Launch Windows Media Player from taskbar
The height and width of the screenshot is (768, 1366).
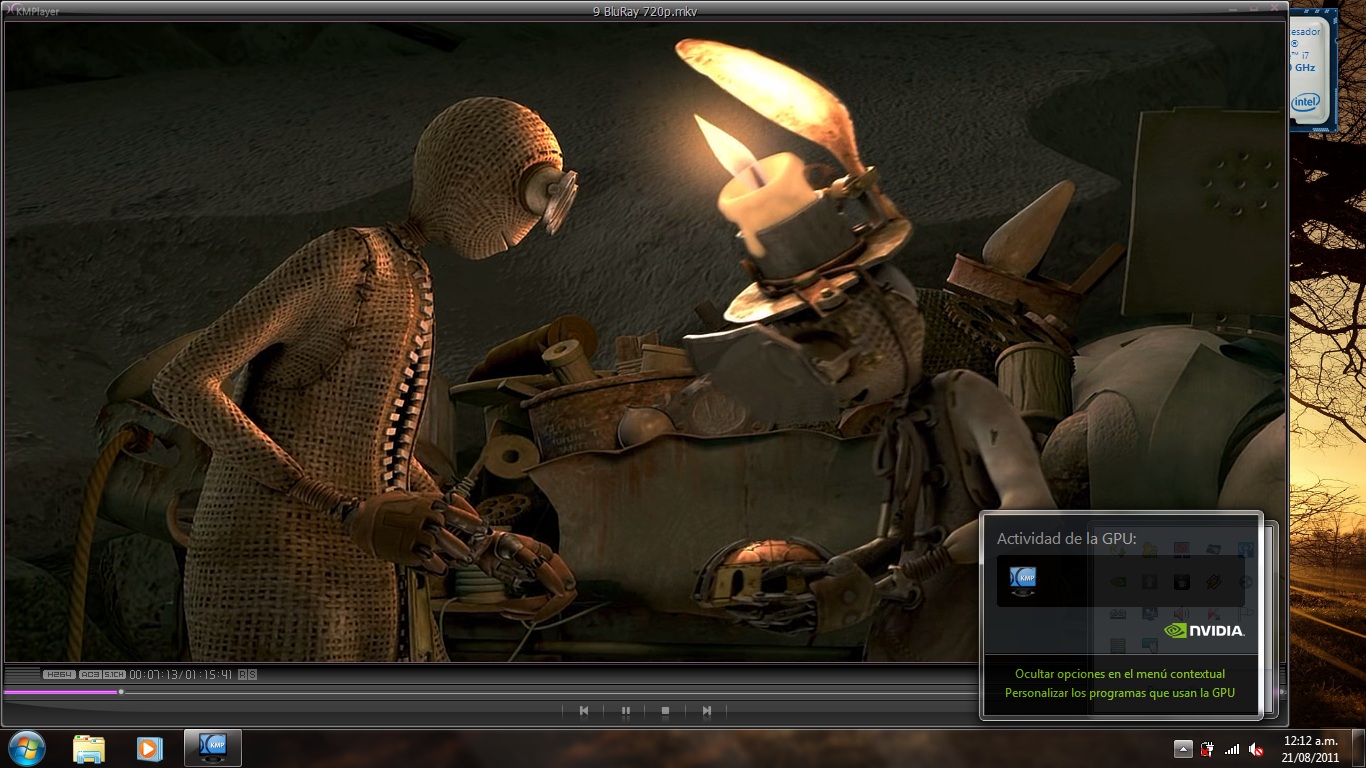click(150, 748)
